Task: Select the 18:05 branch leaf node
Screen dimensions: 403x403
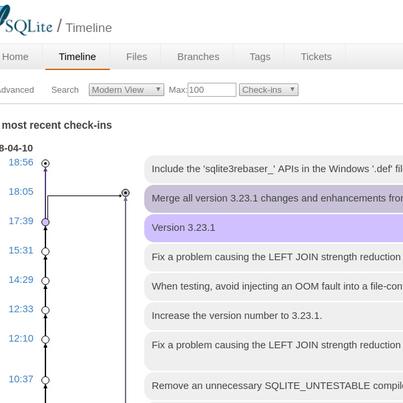Action: (125, 193)
